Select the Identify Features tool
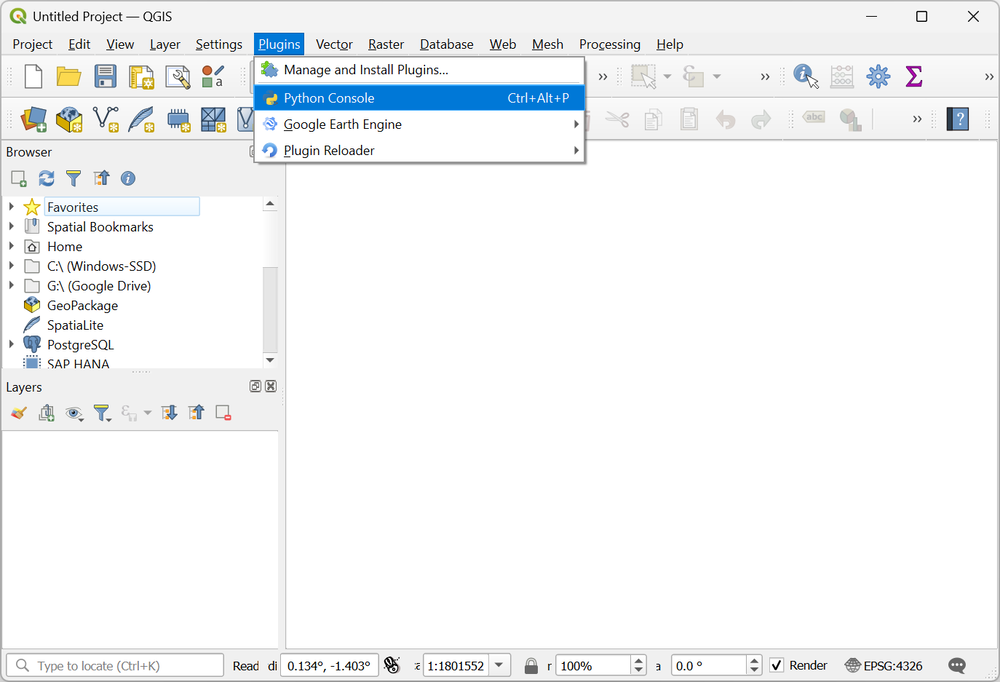This screenshot has height=682, width=1000. point(805,77)
